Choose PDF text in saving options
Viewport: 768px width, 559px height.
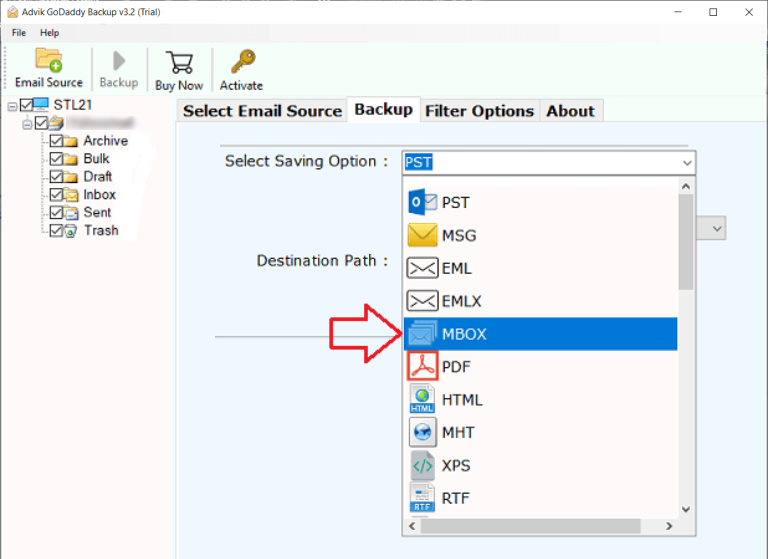(x=456, y=367)
